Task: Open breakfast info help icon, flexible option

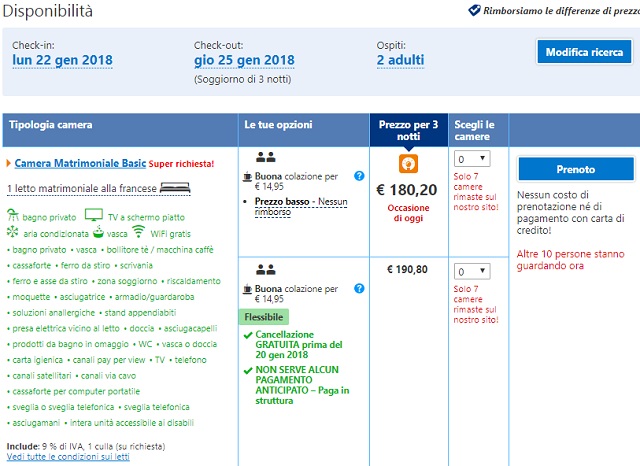Action: [x=359, y=288]
